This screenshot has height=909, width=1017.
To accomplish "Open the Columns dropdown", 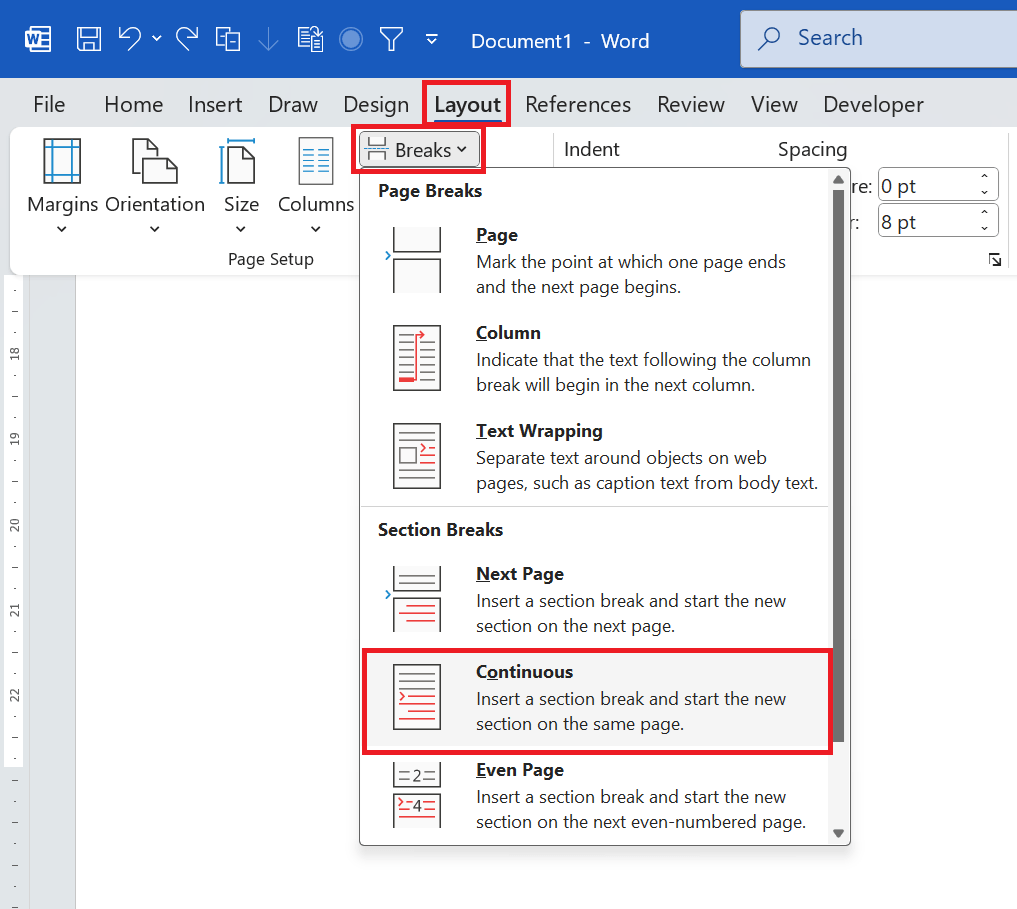I will click(315, 186).
